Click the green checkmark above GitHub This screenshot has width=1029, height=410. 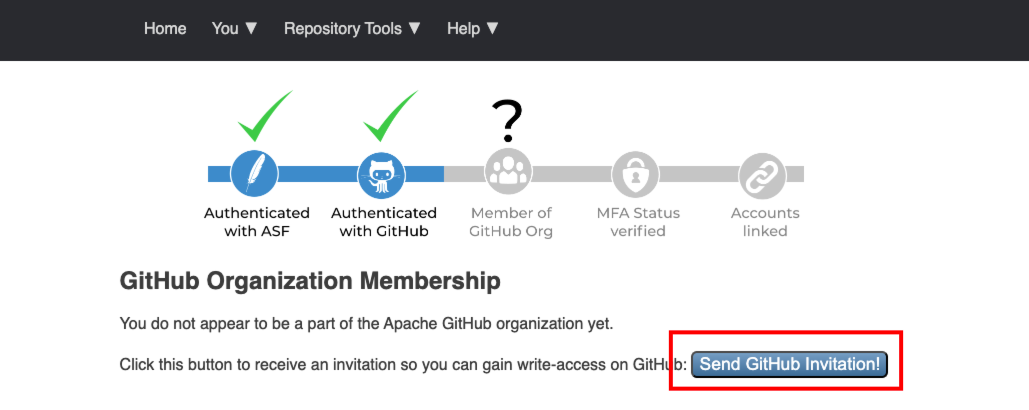[x=389, y=116]
